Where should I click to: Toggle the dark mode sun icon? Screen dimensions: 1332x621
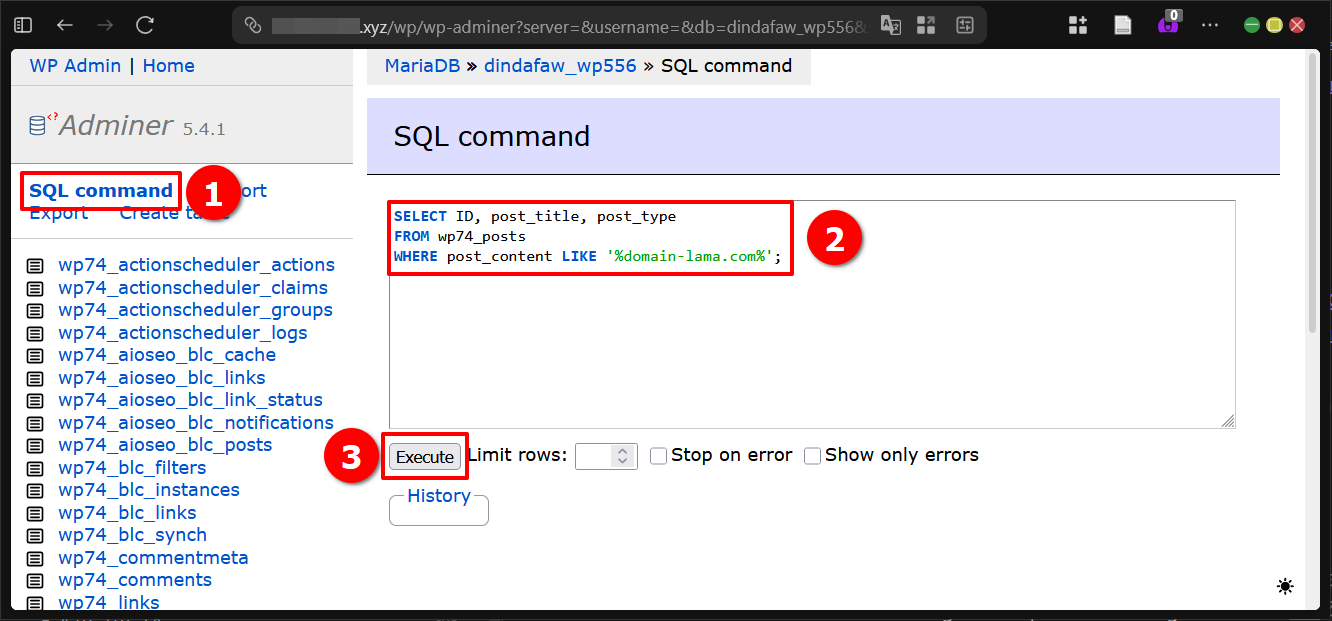(x=1285, y=587)
